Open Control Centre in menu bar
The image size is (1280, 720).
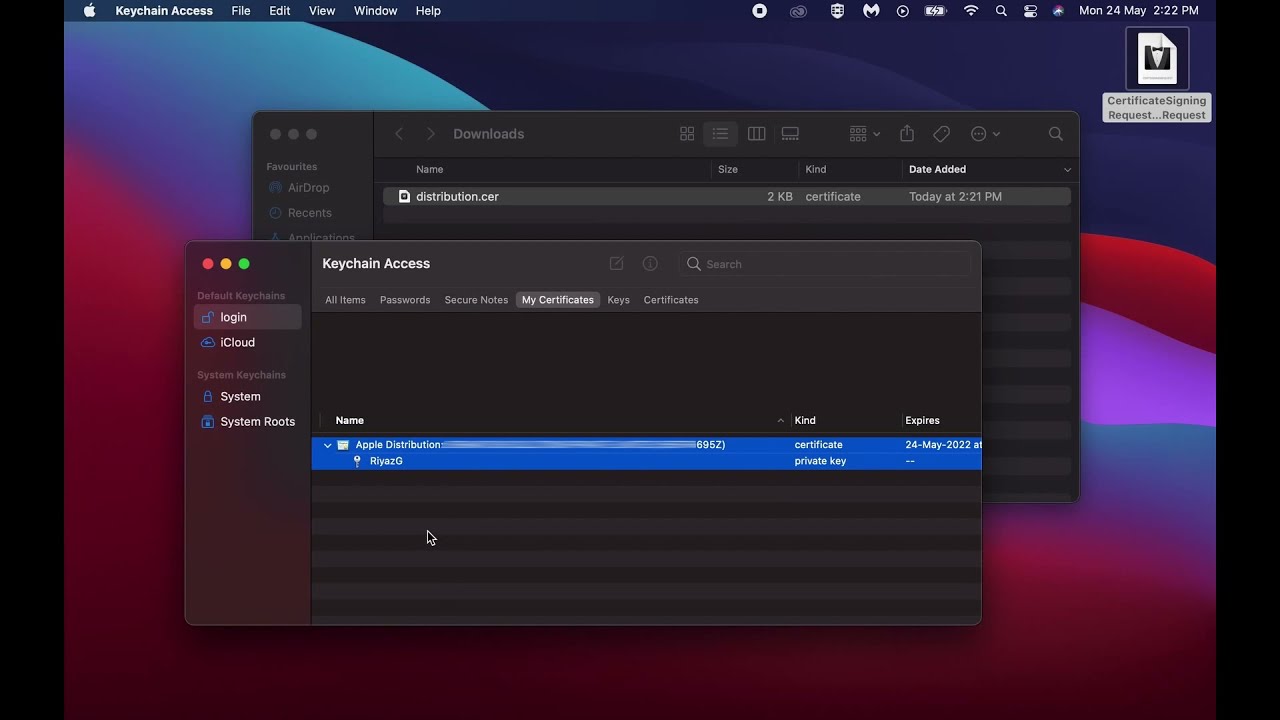(x=1030, y=11)
